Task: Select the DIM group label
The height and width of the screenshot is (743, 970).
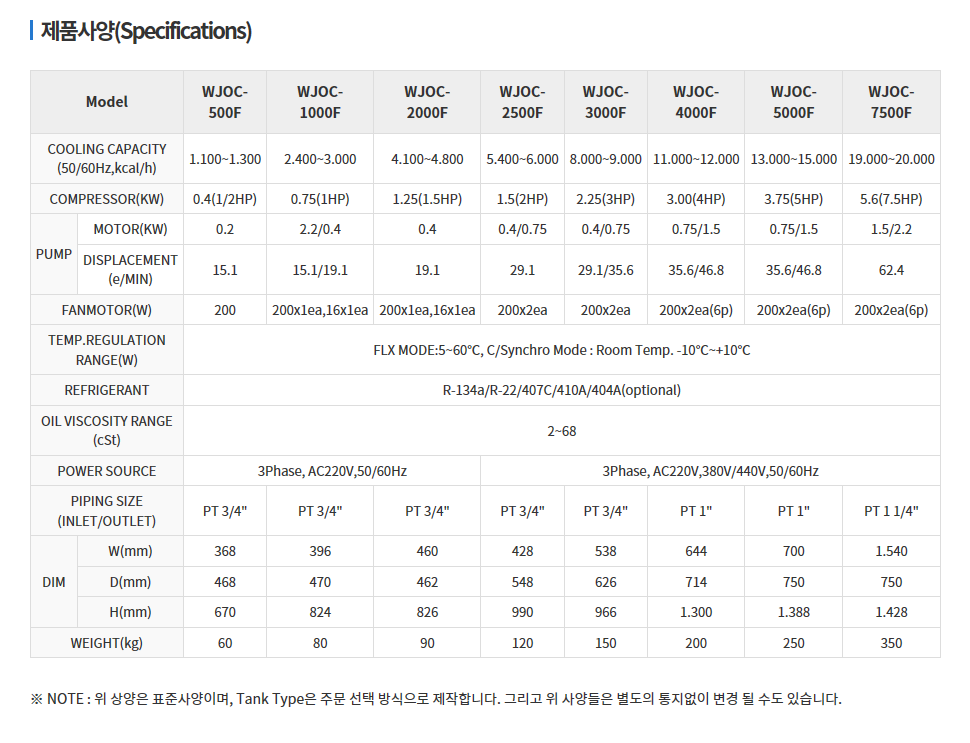Action: click(54, 582)
